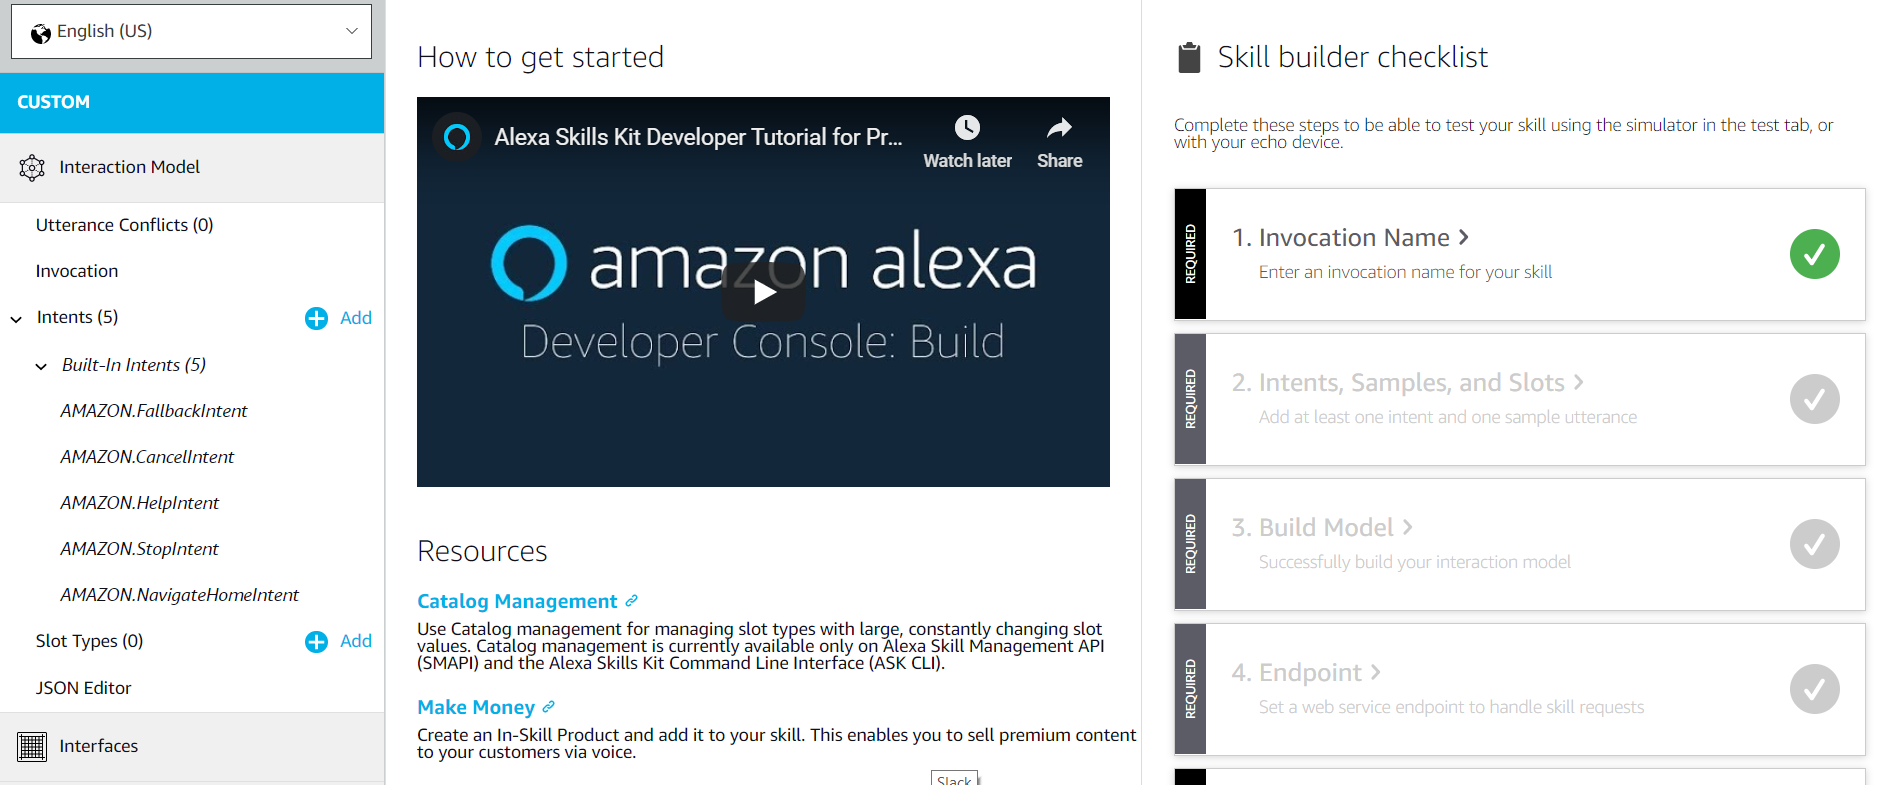Click Add link beside Slot Types
This screenshot has width=1894, height=785.
[356, 641]
